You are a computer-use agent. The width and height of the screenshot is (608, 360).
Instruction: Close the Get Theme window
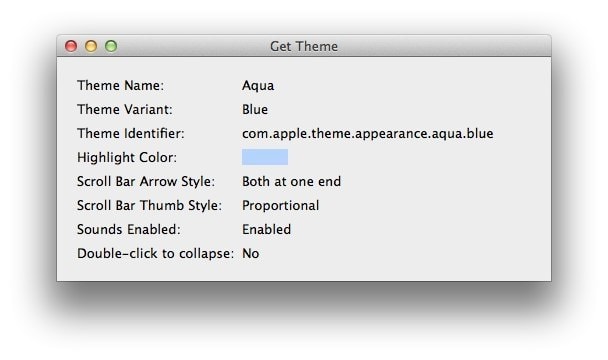click(71, 46)
